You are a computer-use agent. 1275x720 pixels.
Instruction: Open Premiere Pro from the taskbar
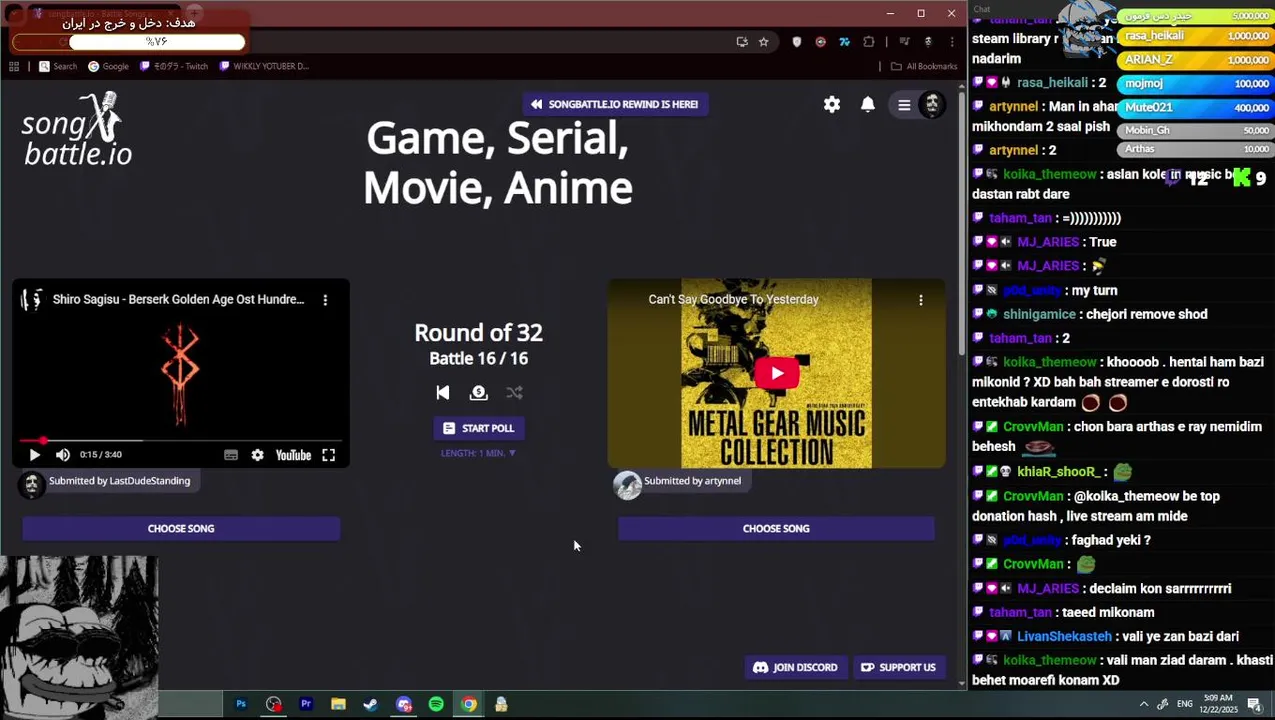[306, 704]
